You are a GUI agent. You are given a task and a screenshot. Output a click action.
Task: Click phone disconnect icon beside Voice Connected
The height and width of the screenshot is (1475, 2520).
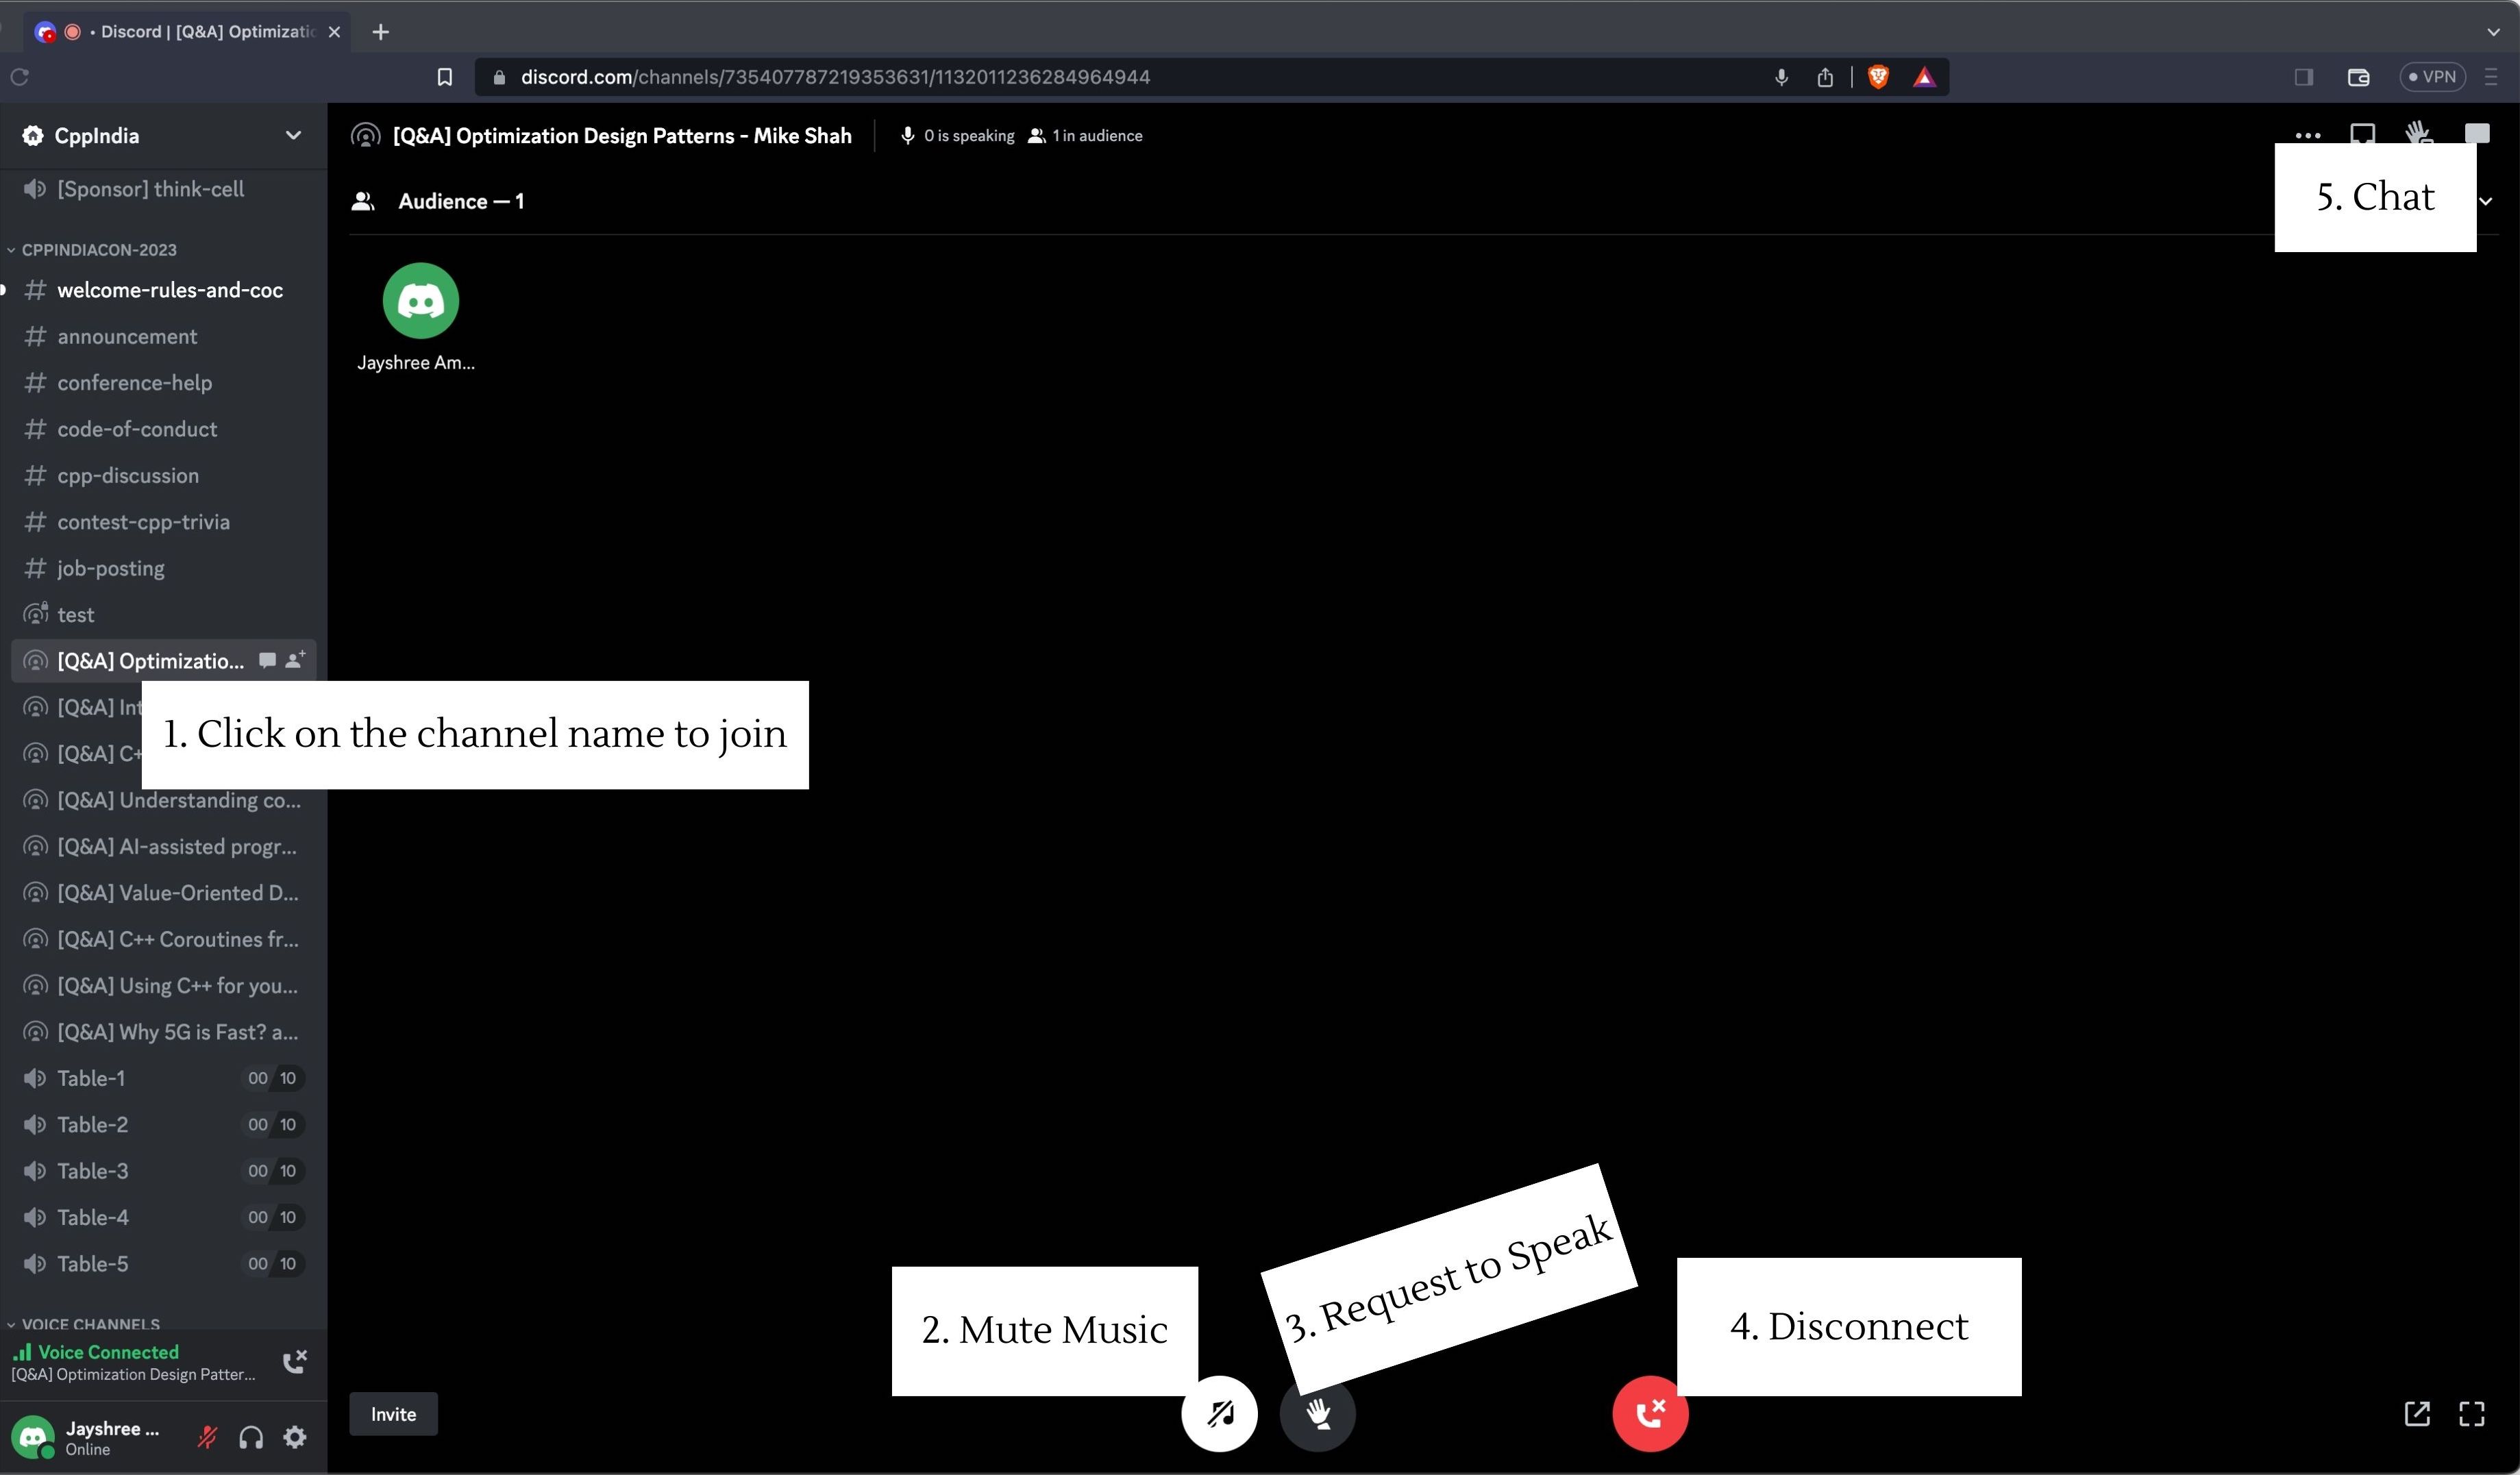[294, 1361]
